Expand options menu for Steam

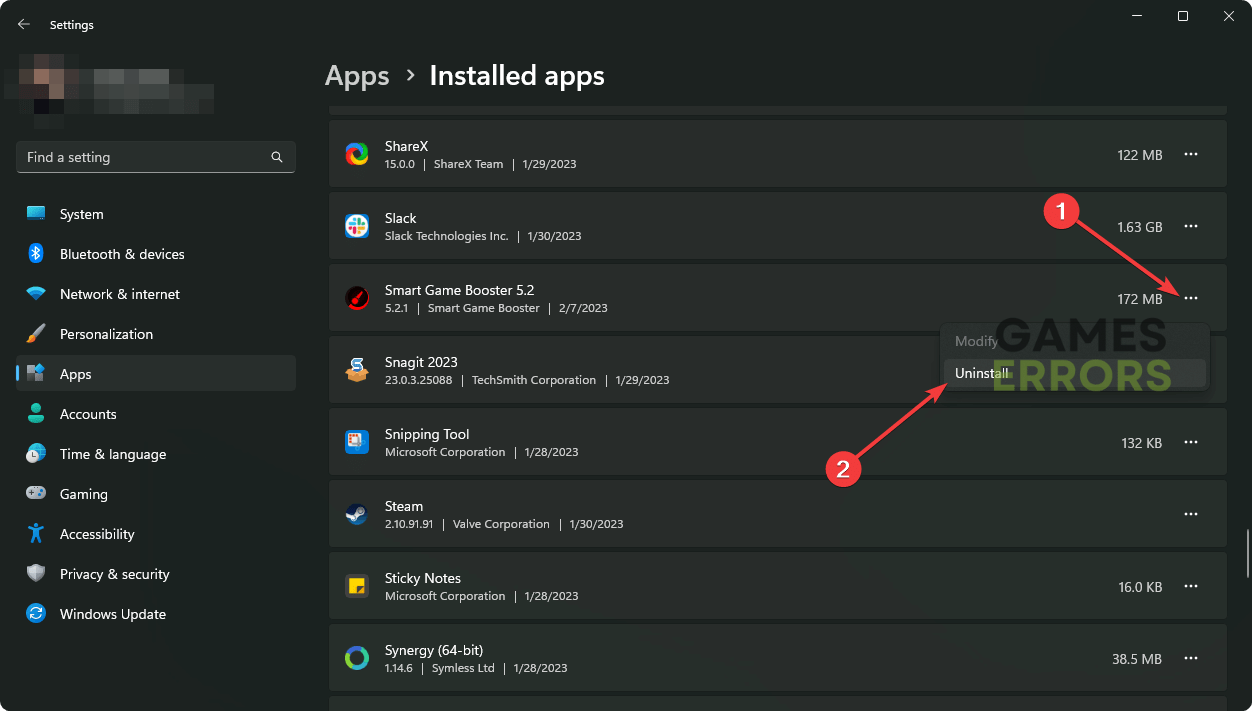point(1190,514)
